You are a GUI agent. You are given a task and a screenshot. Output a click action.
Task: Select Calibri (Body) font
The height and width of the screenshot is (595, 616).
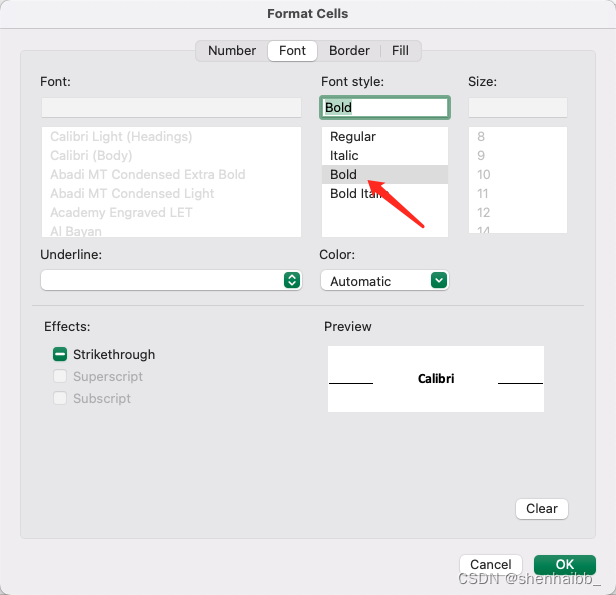click(171, 156)
